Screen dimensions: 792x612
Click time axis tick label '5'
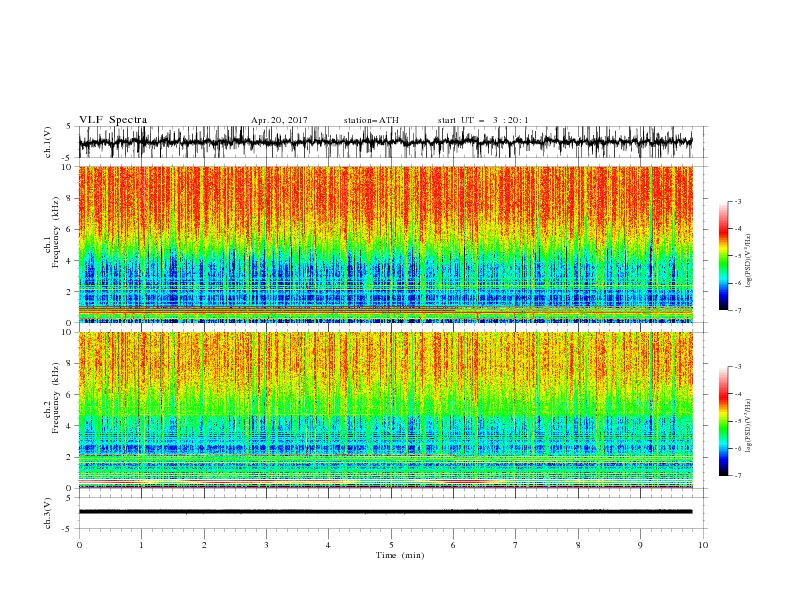[391, 545]
